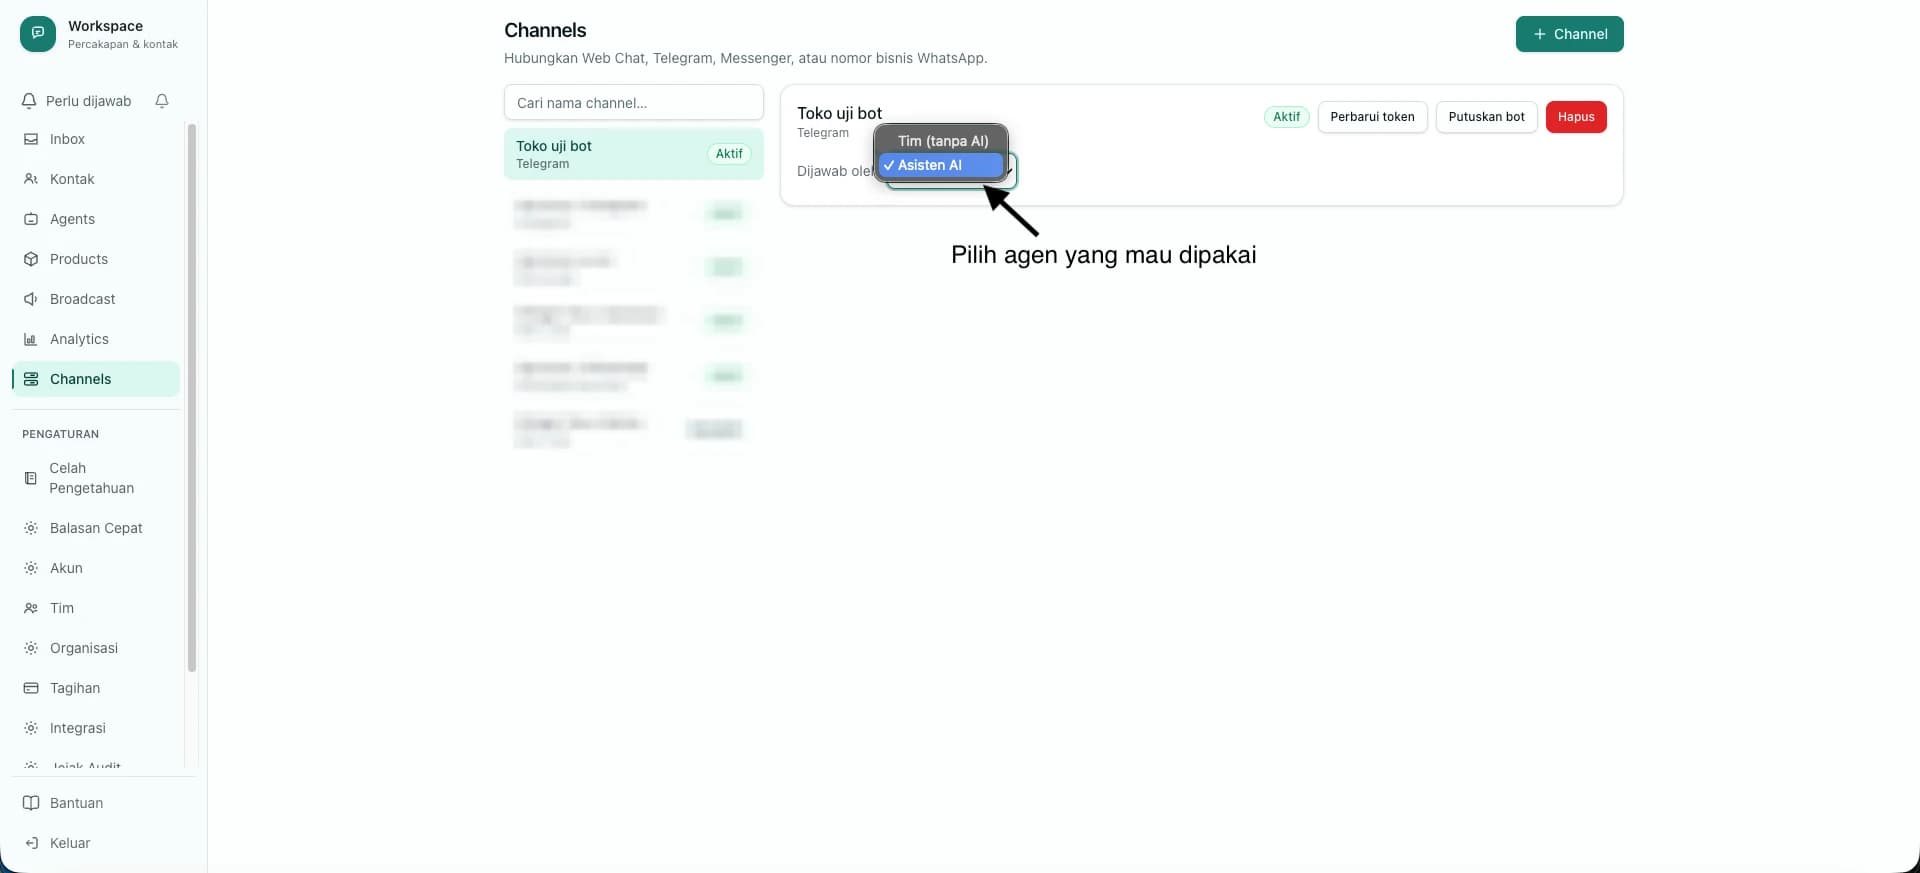Click the Inbox tray icon
The image size is (1920, 873).
pyautogui.click(x=31, y=139)
